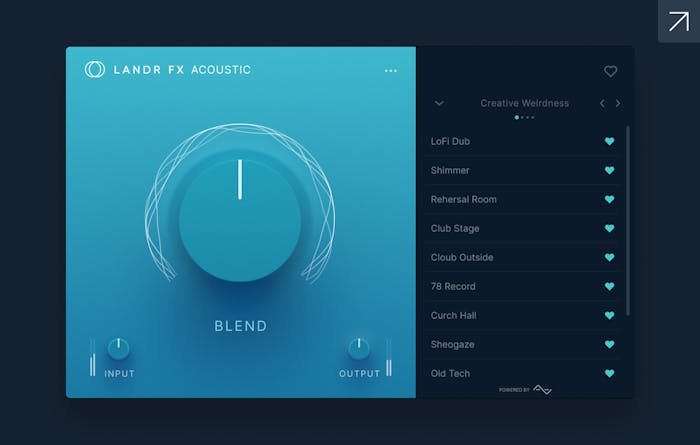Go to the previous preset category arrow
This screenshot has width=700, height=445.
coord(601,103)
